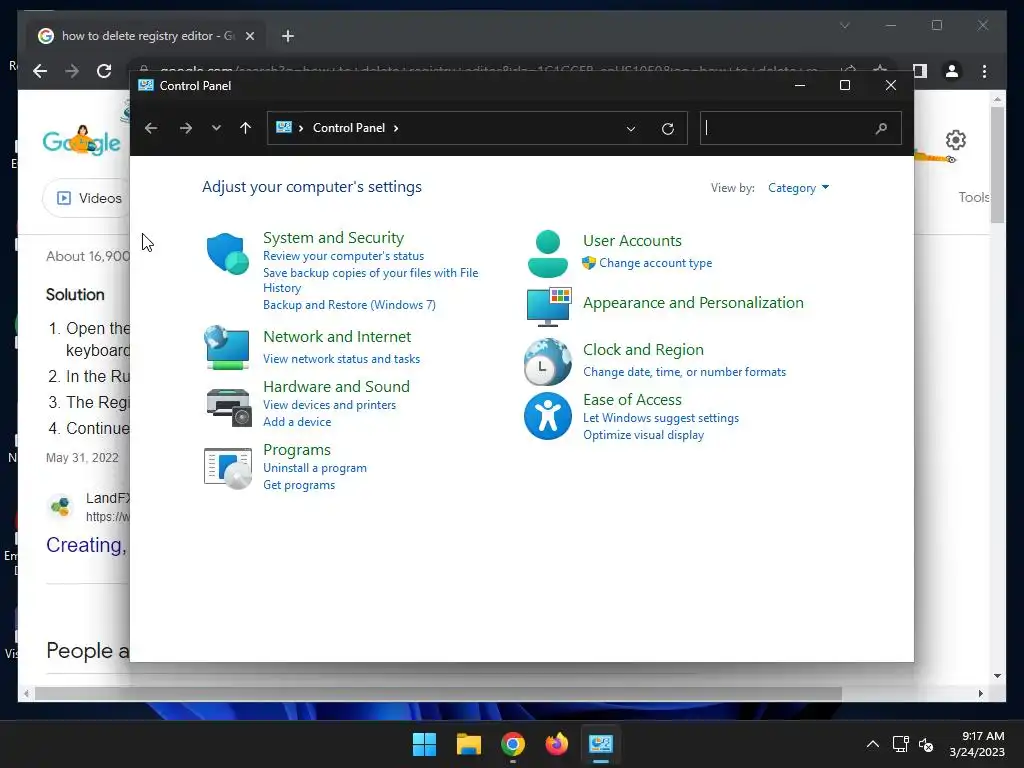The image size is (1024, 768).
Task: Go back in Chrome browser
Action: 40,71
